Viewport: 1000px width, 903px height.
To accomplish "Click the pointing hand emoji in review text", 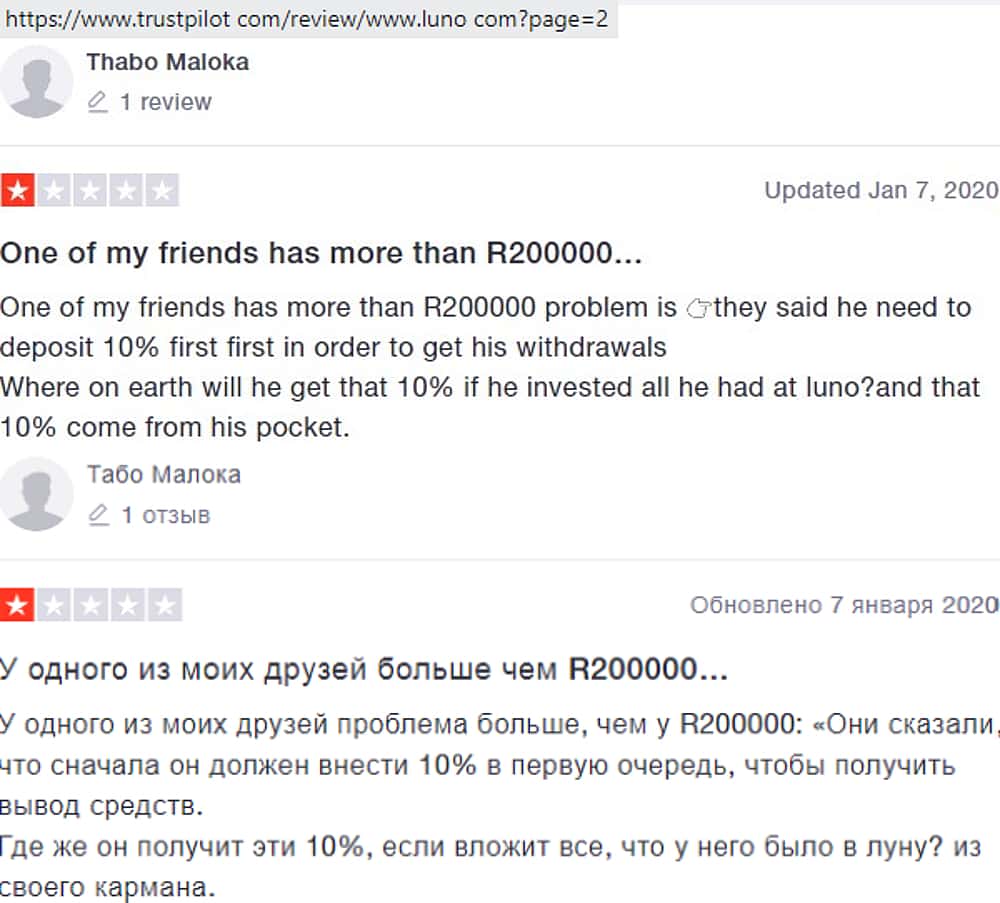I will [698, 309].
